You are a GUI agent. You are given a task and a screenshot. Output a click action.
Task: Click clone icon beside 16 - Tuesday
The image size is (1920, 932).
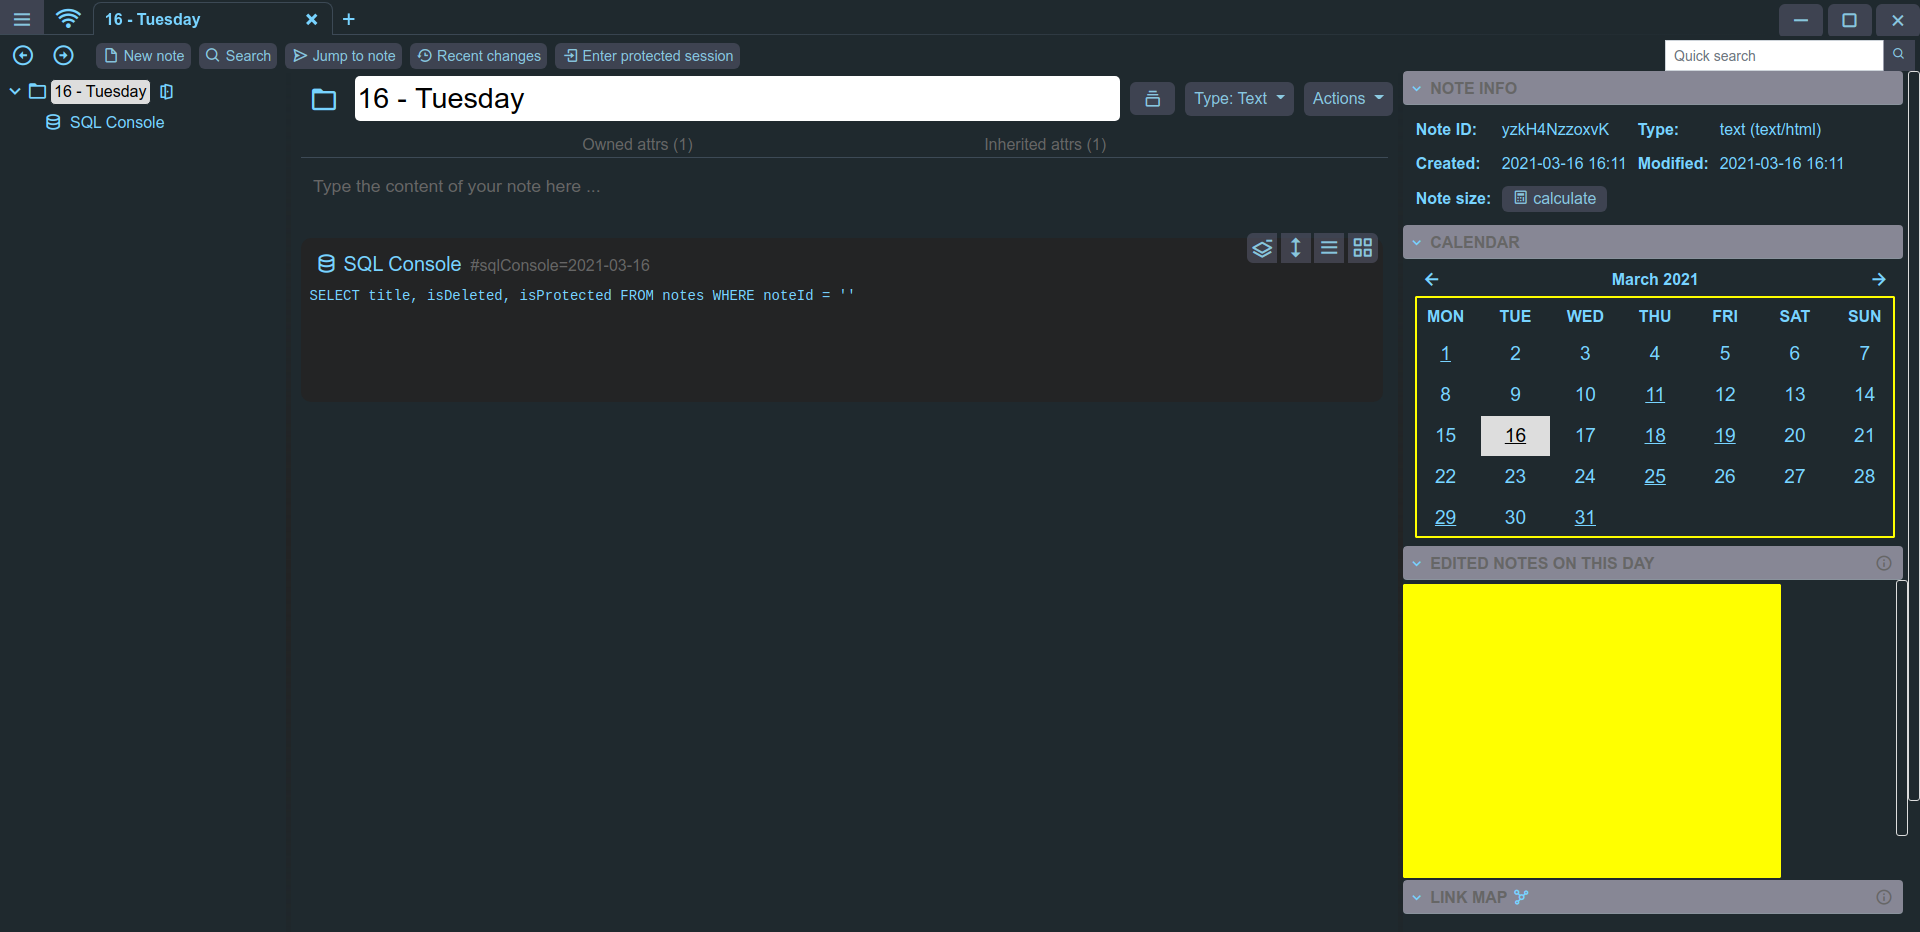click(x=167, y=91)
